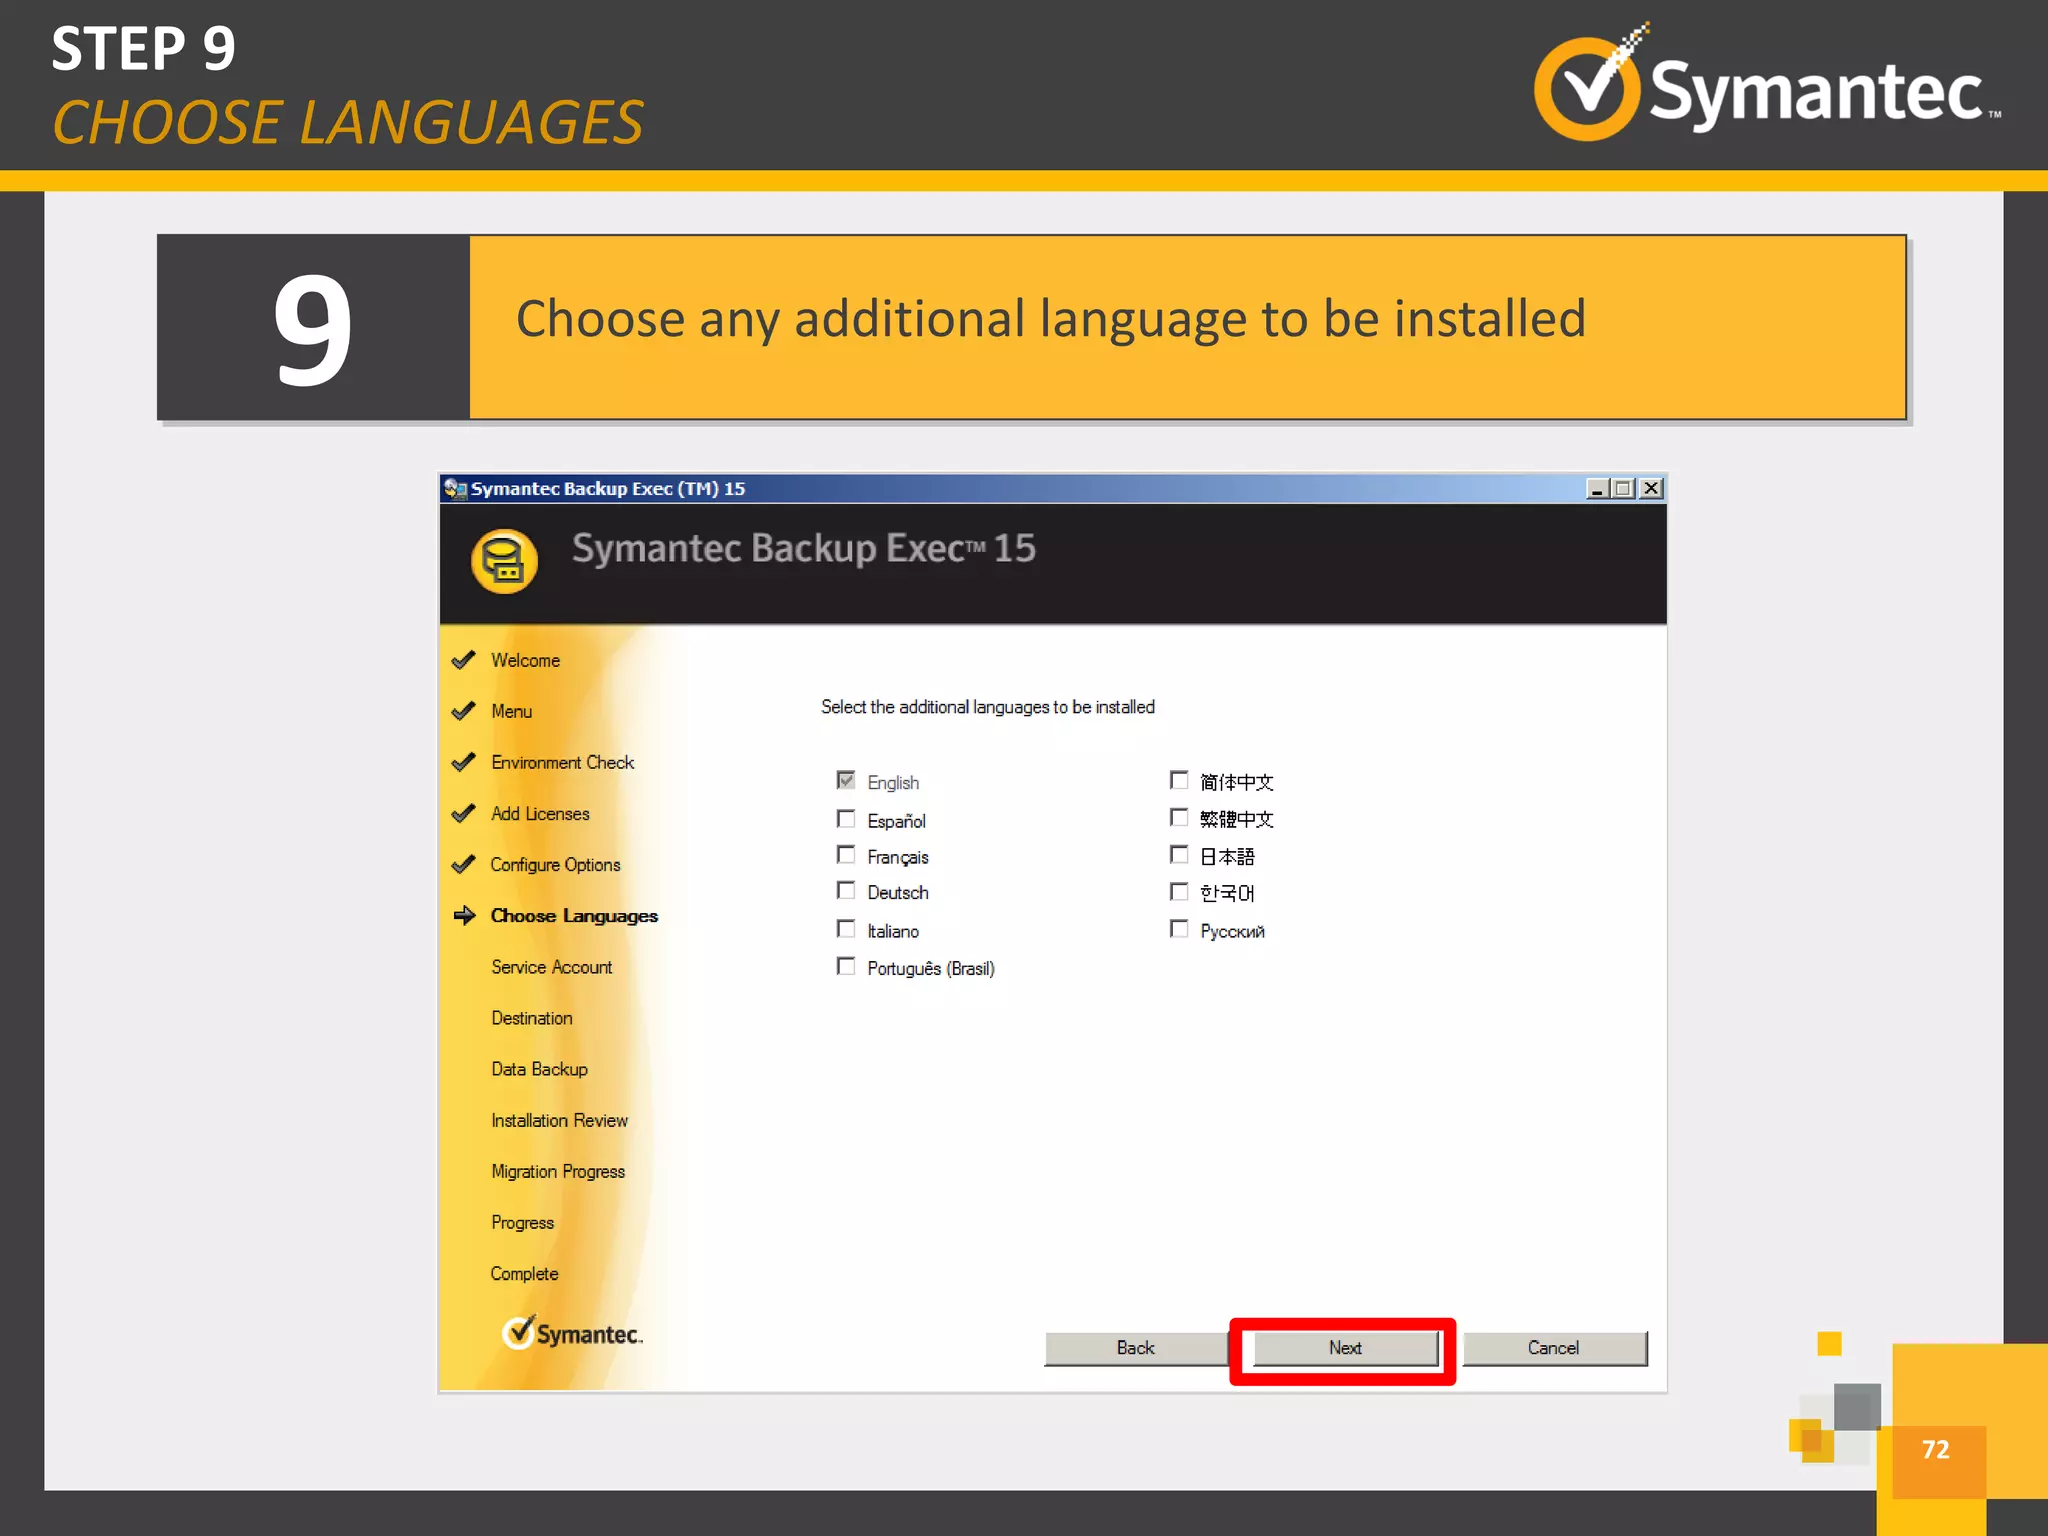Select the Progress step label
The image size is (2048, 1536).
[x=522, y=1222]
